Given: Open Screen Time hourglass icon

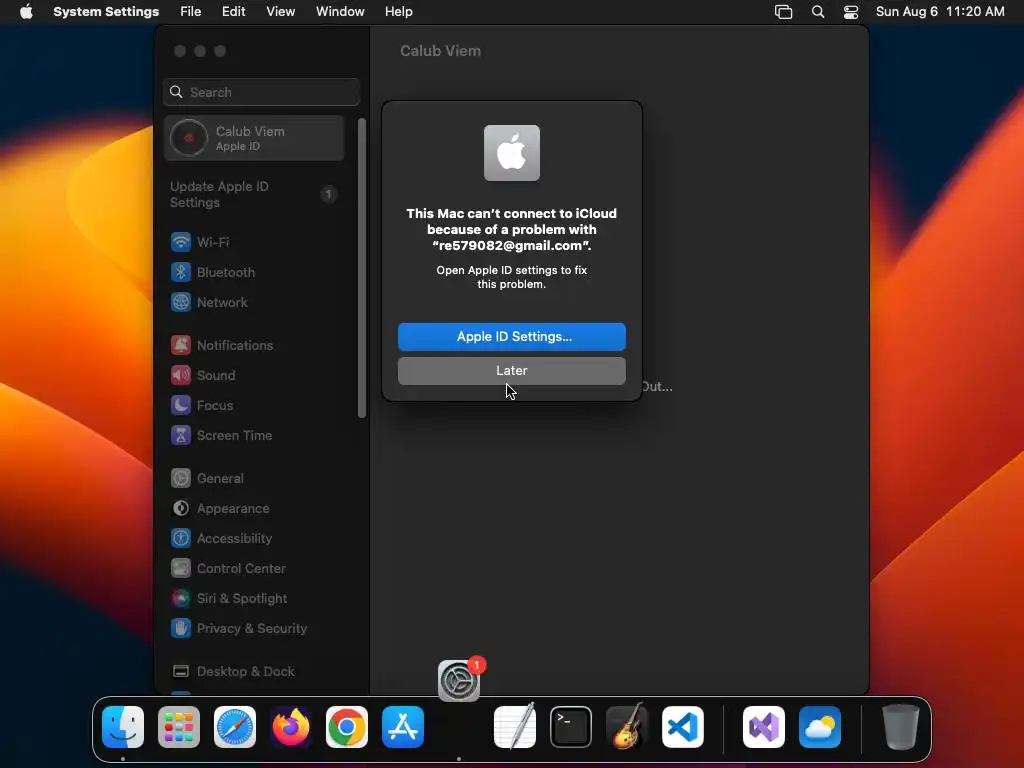Looking at the screenshot, I should 181,435.
